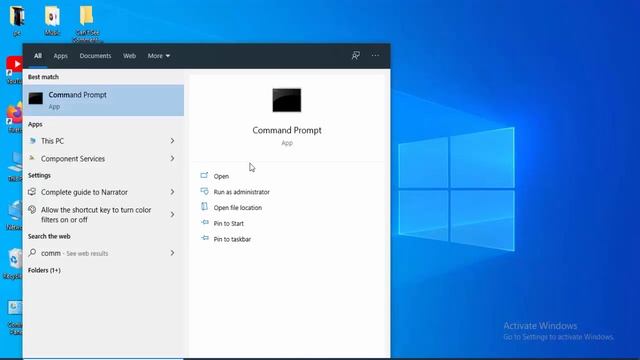Screen dimensions: 640x360
Task: Open the Command Prompt best match result
Action: coord(103,100)
